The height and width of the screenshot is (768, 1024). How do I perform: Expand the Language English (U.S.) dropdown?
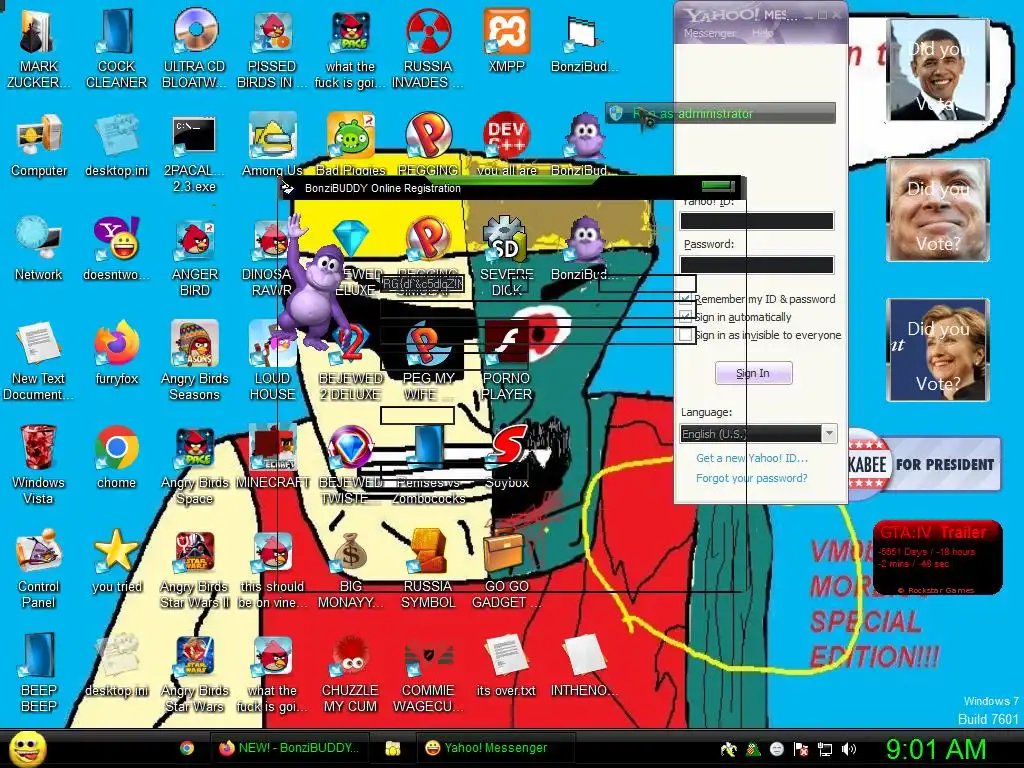(829, 434)
